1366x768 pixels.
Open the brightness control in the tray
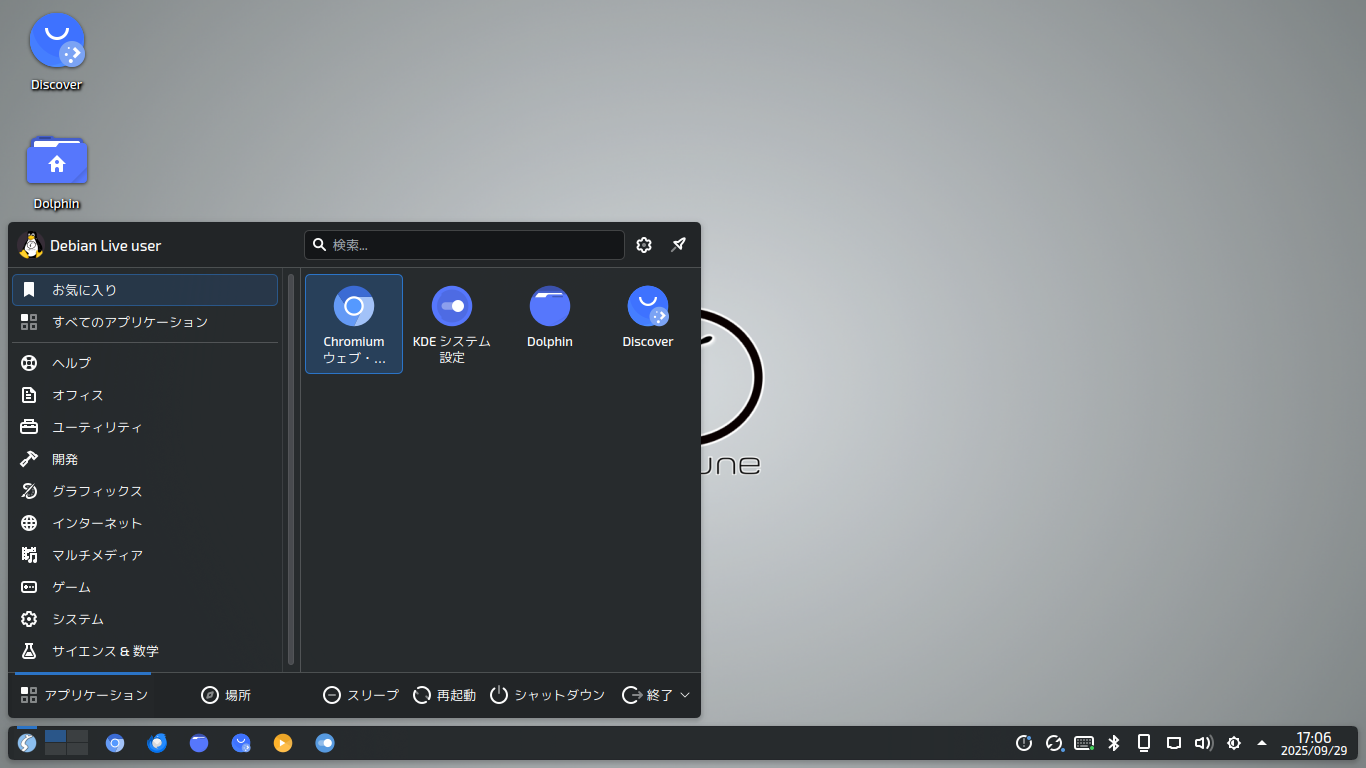tap(1234, 743)
